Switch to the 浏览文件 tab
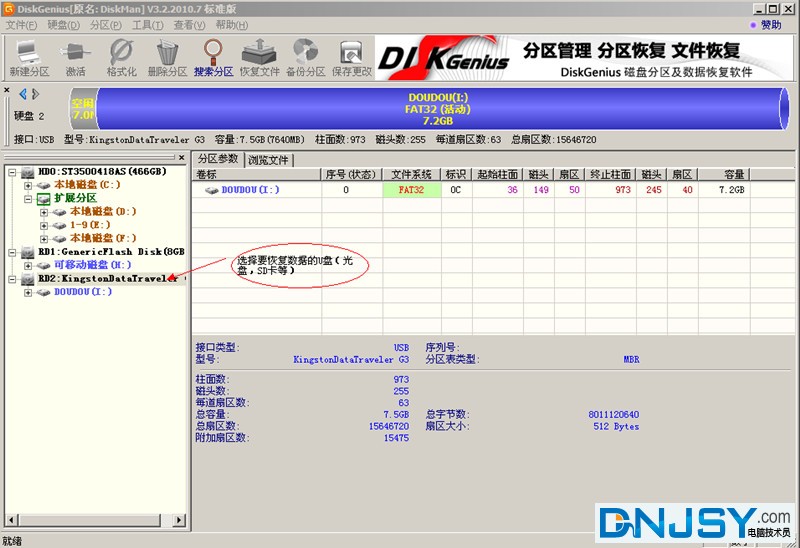 [x=269, y=160]
